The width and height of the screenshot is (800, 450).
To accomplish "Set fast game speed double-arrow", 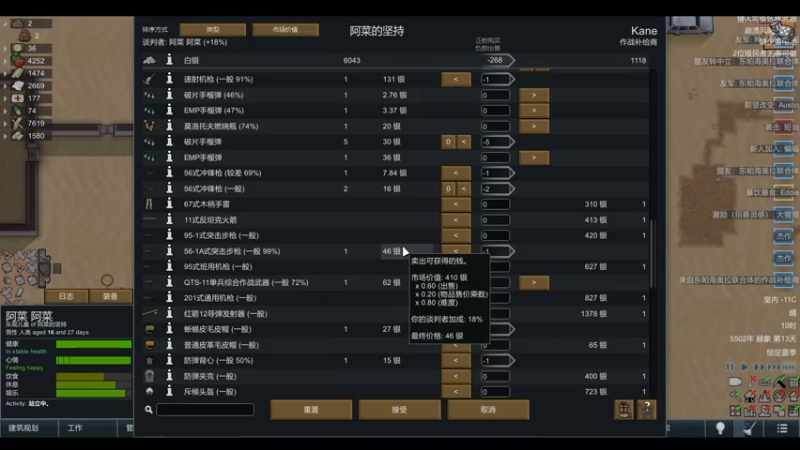I will click(x=759, y=367).
